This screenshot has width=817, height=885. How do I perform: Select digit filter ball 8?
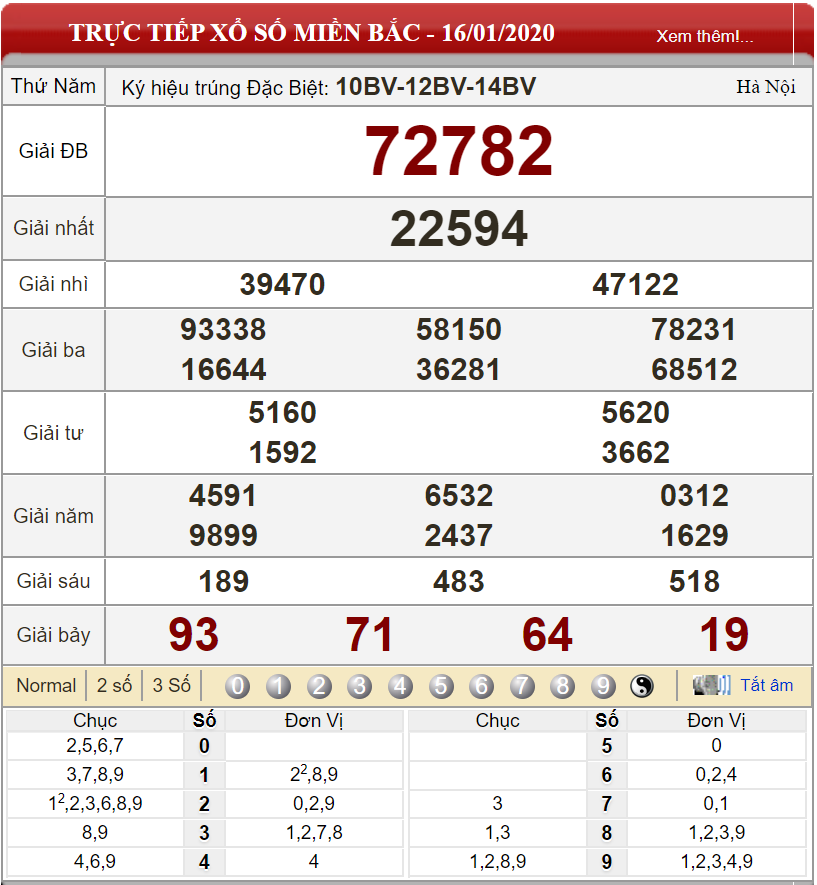click(563, 686)
